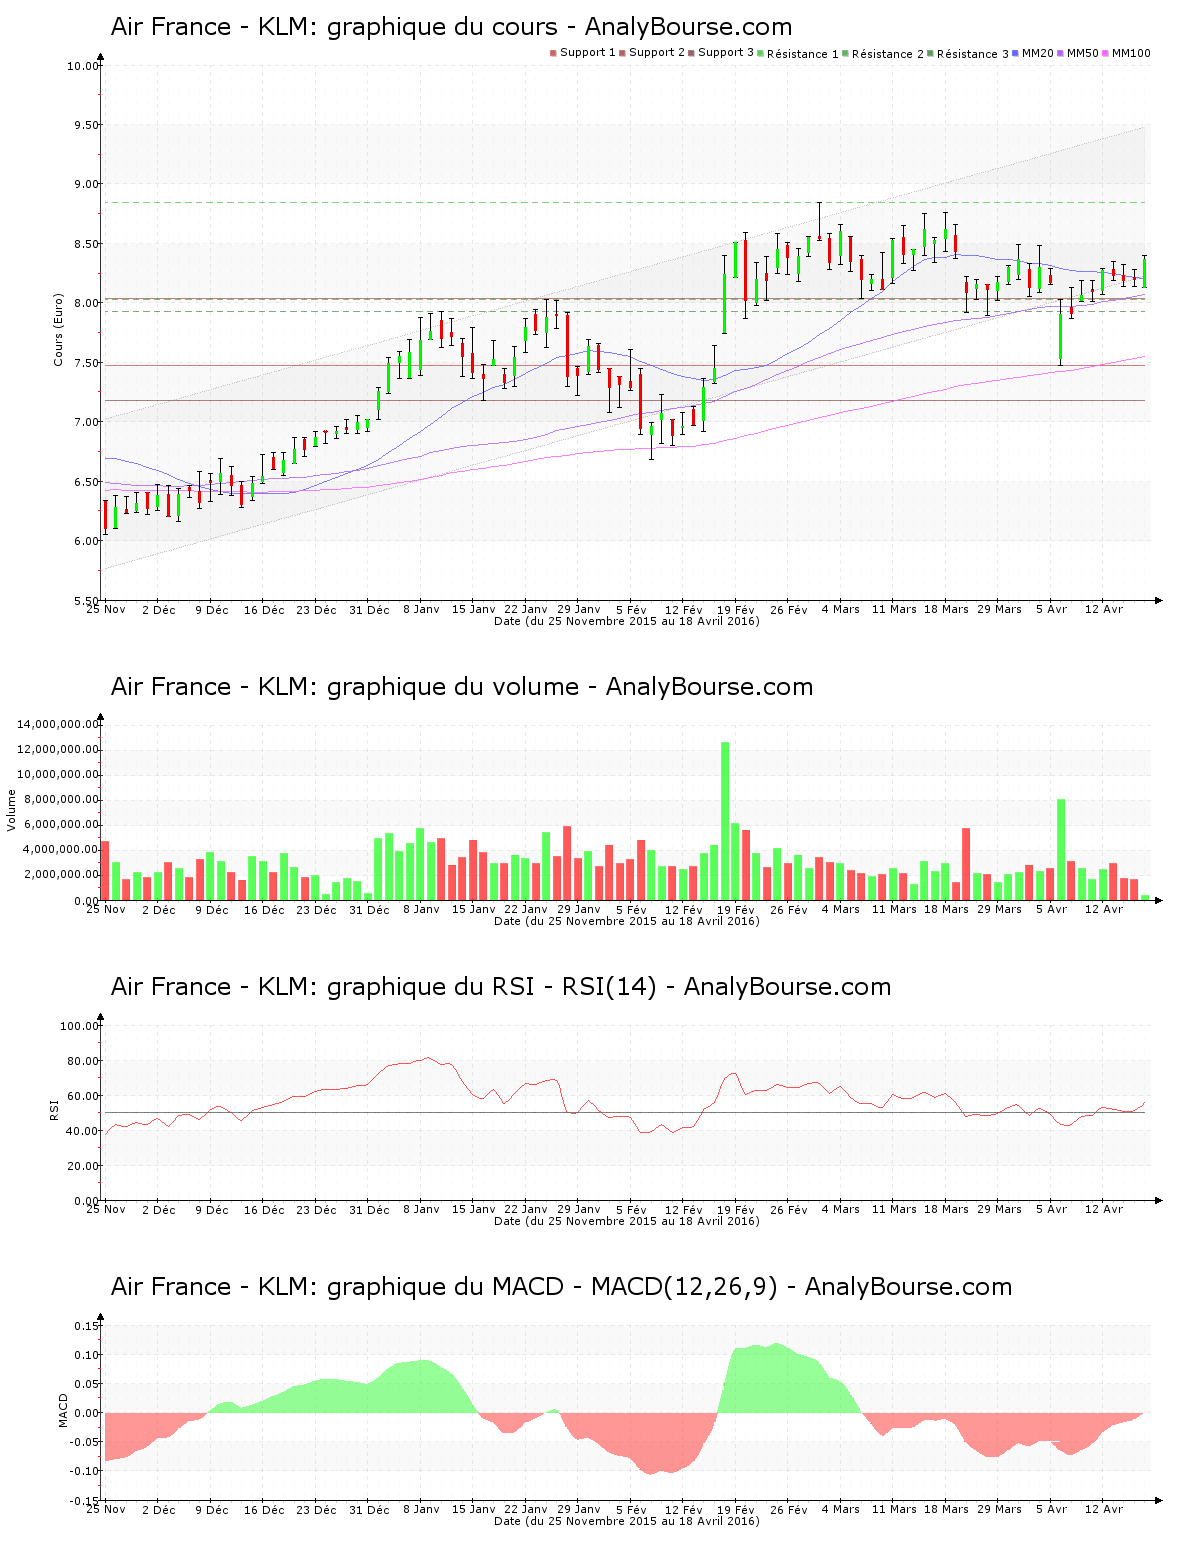The width and height of the screenshot is (1200, 1550).
Task: Click the 'Cours (Euro)' axis label
Action: [x=58, y=330]
